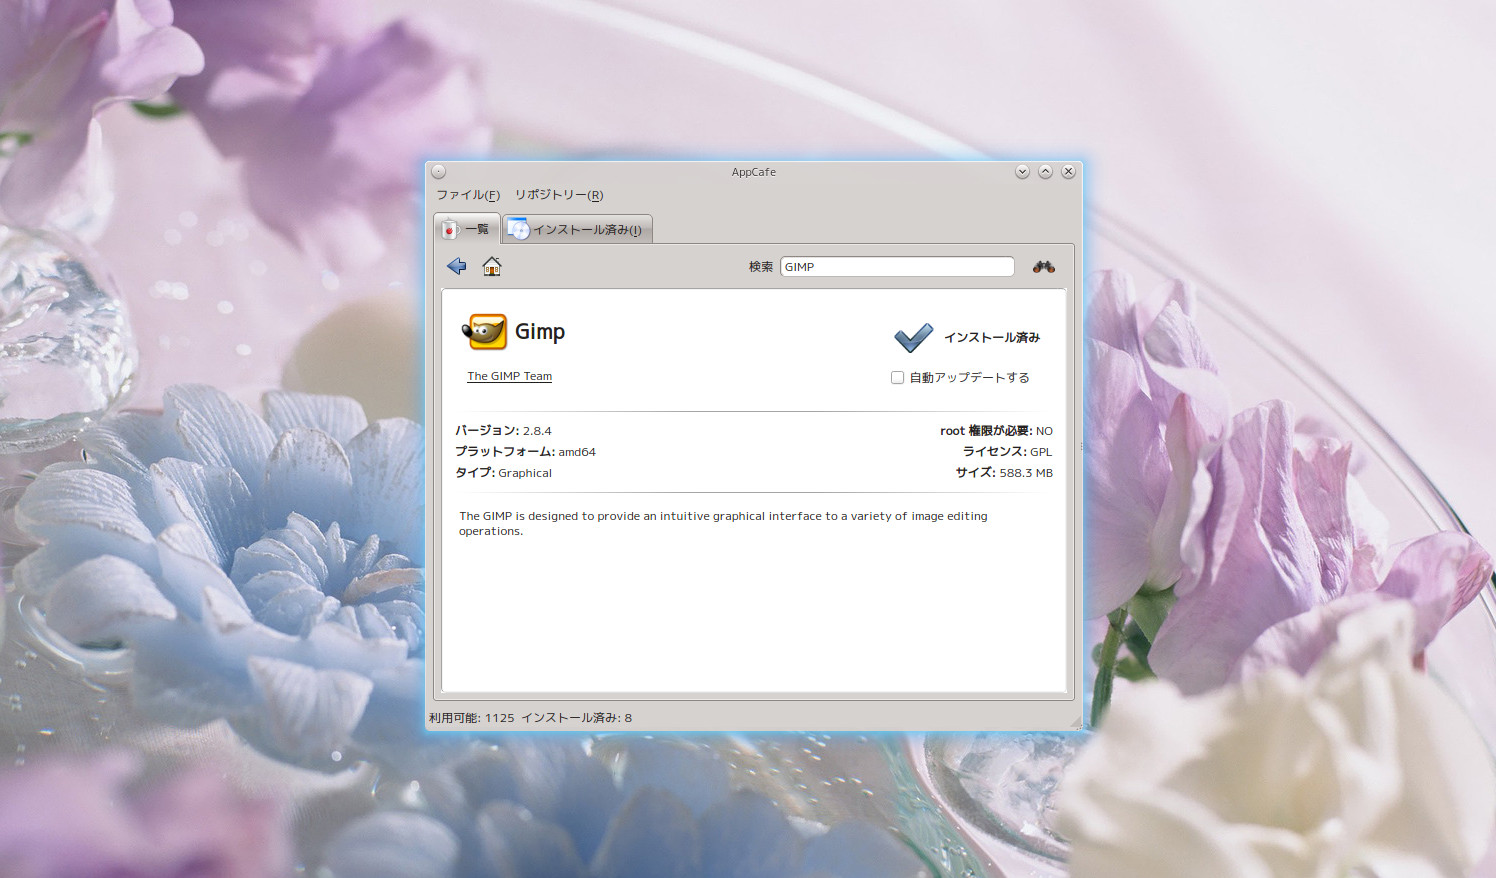Close the AppCafe window

click(x=1068, y=172)
